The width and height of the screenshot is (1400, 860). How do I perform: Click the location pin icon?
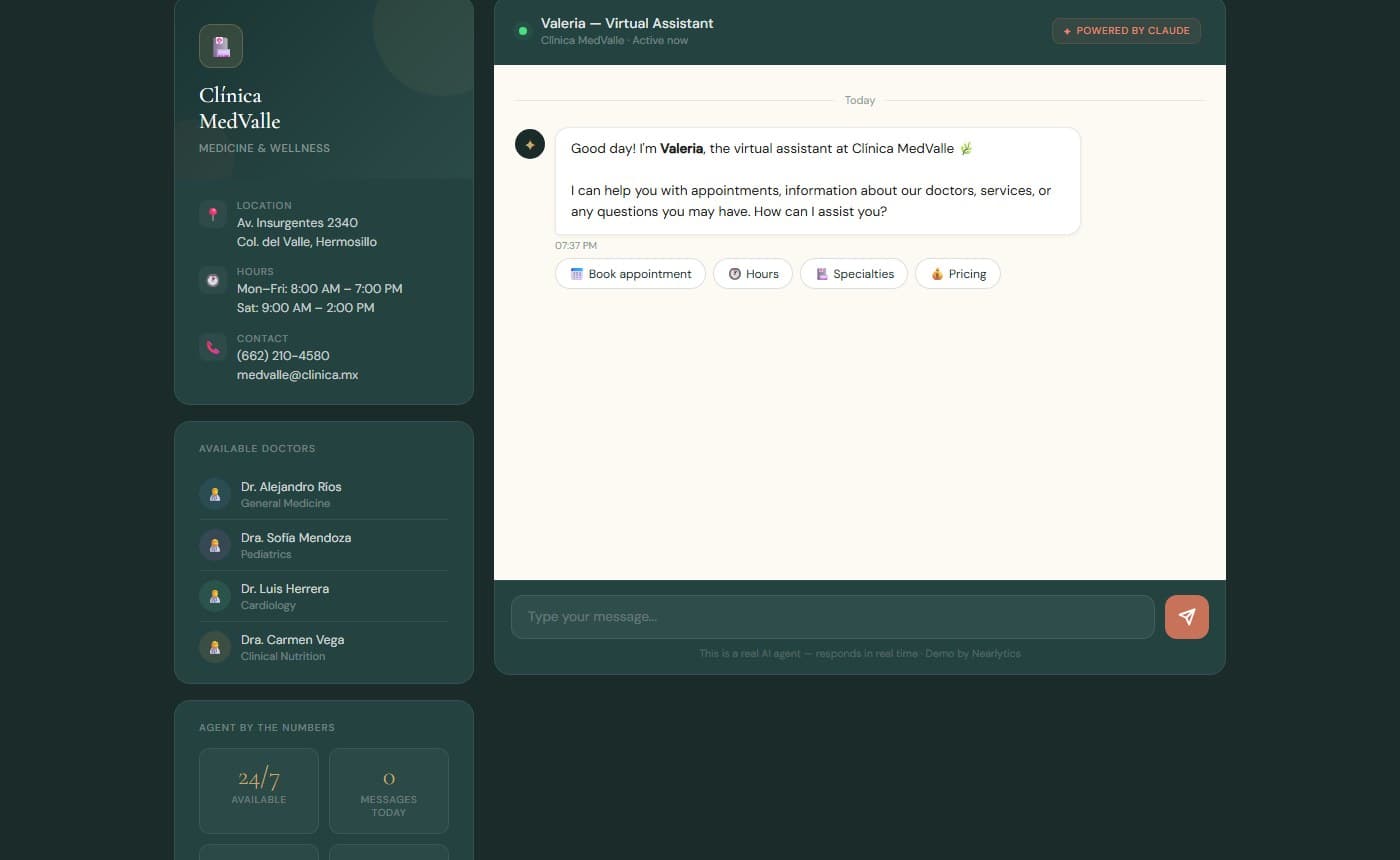212,214
